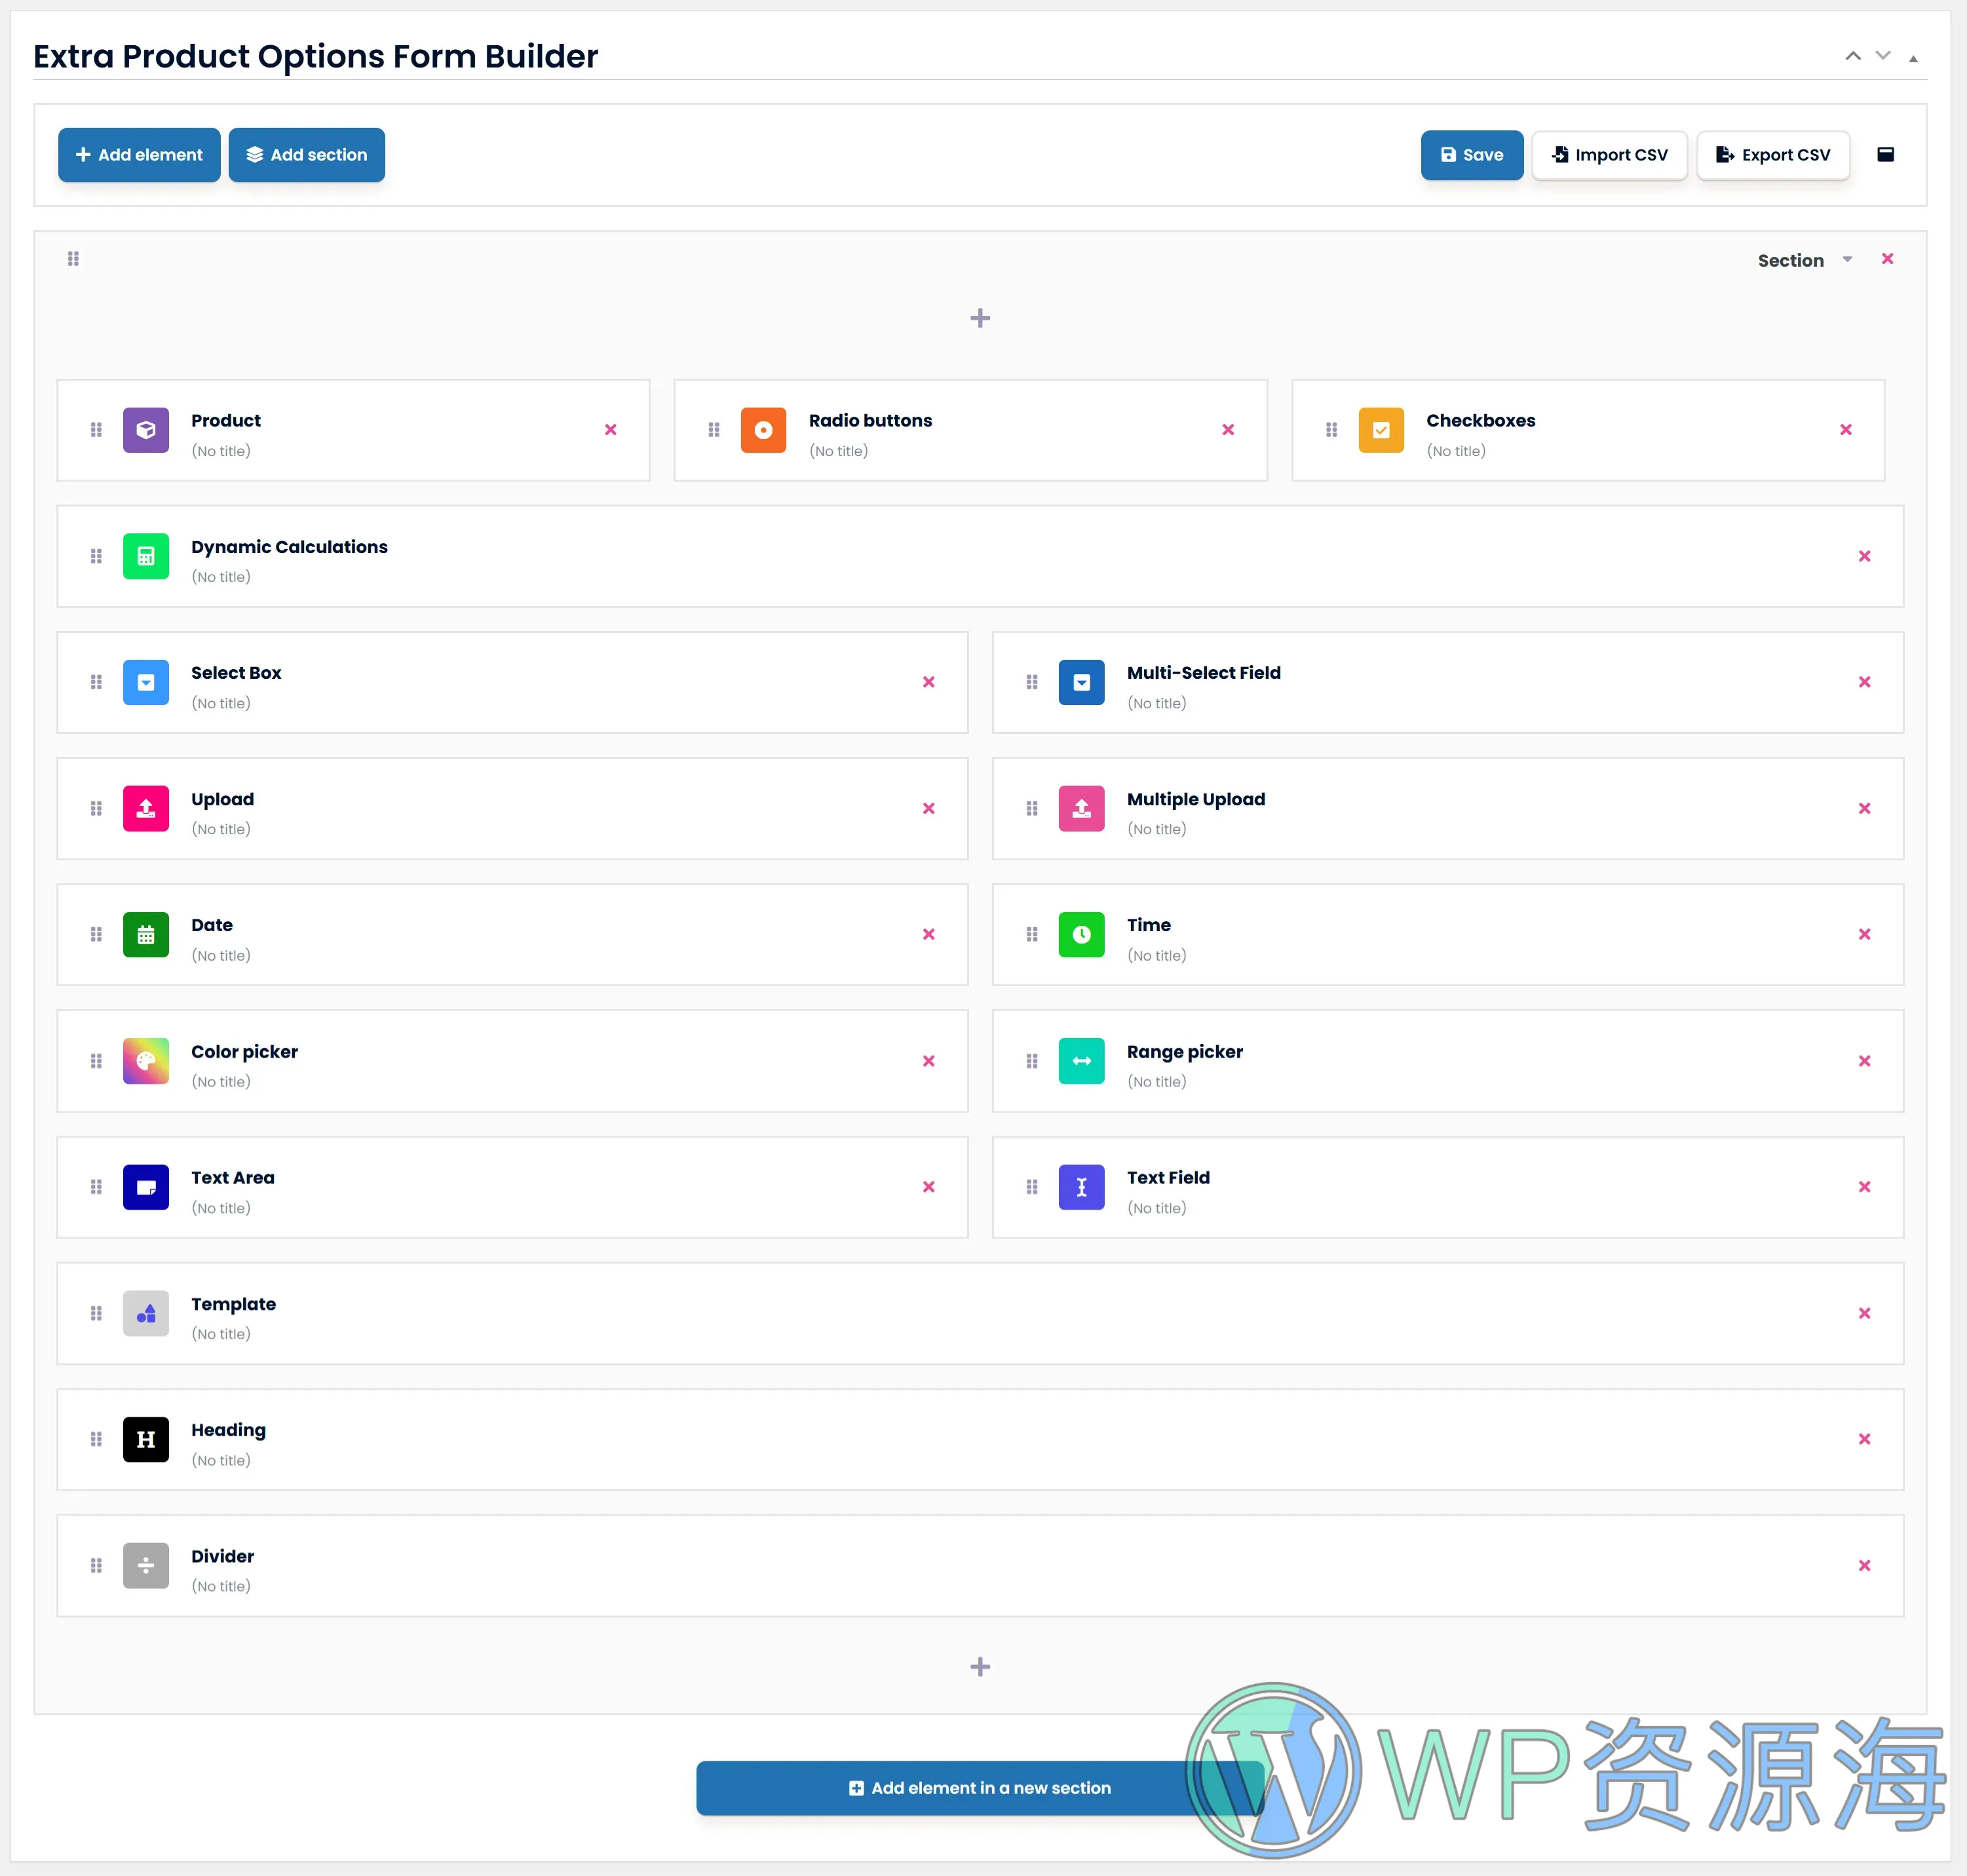
Task: Click the Color picker palette icon
Action: tap(146, 1061)
